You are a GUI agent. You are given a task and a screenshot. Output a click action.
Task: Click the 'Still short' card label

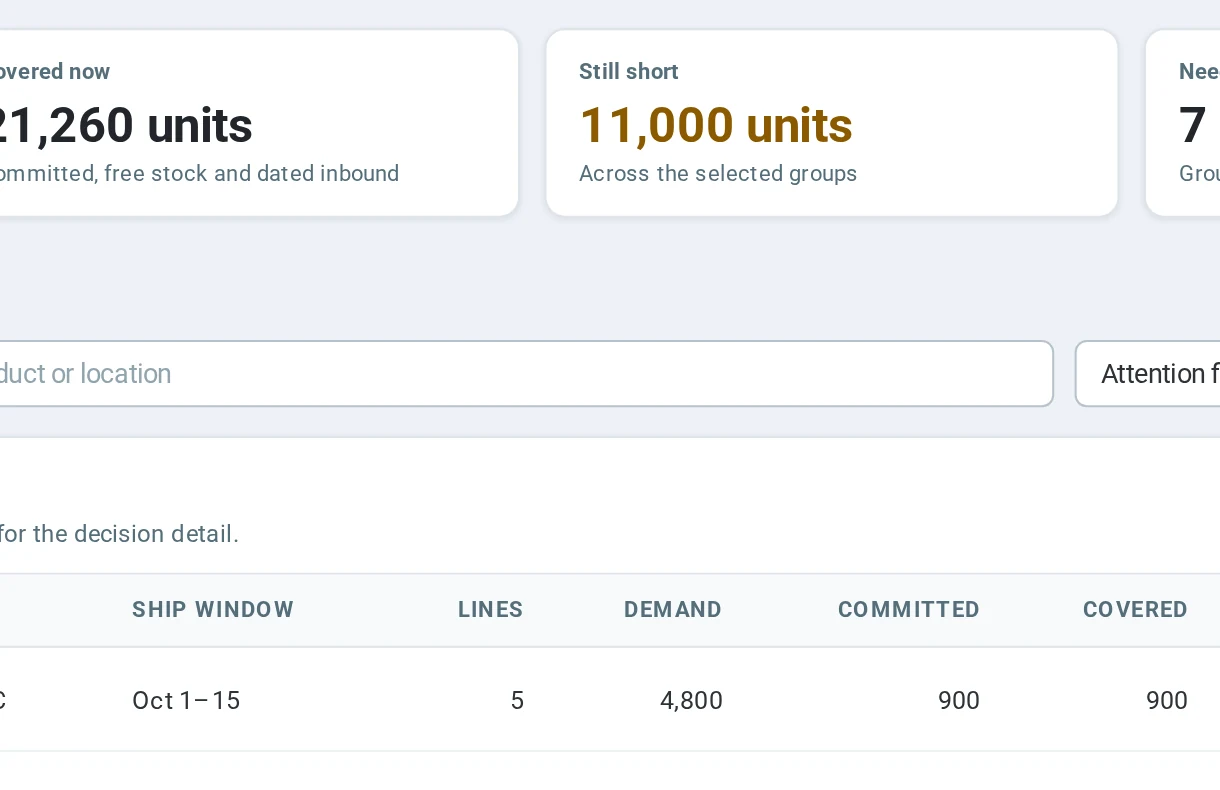tap(629, 71)
